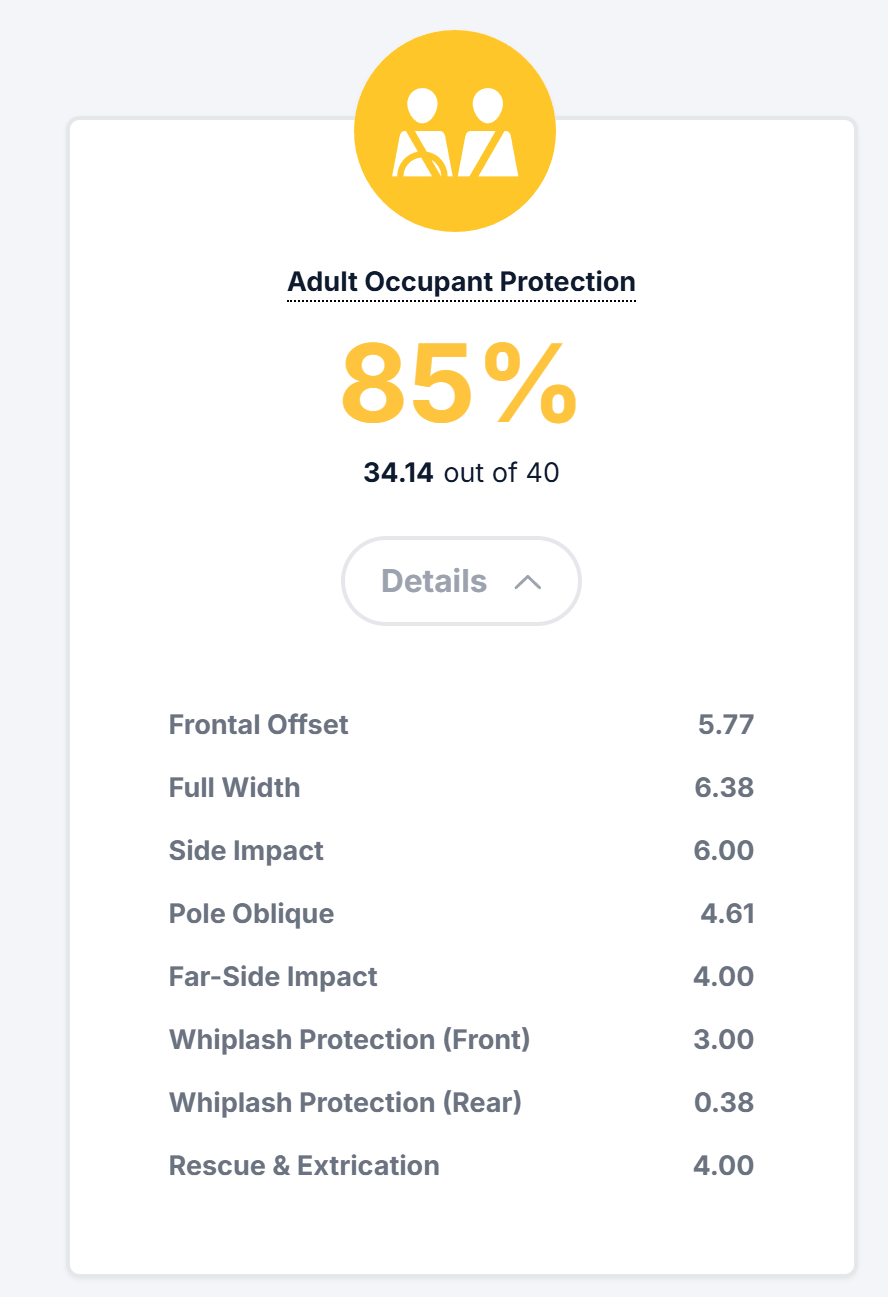Click the Pole Oblique row label
The height and width of the screenshot is (1297, 888).
[x=252, y=913]
